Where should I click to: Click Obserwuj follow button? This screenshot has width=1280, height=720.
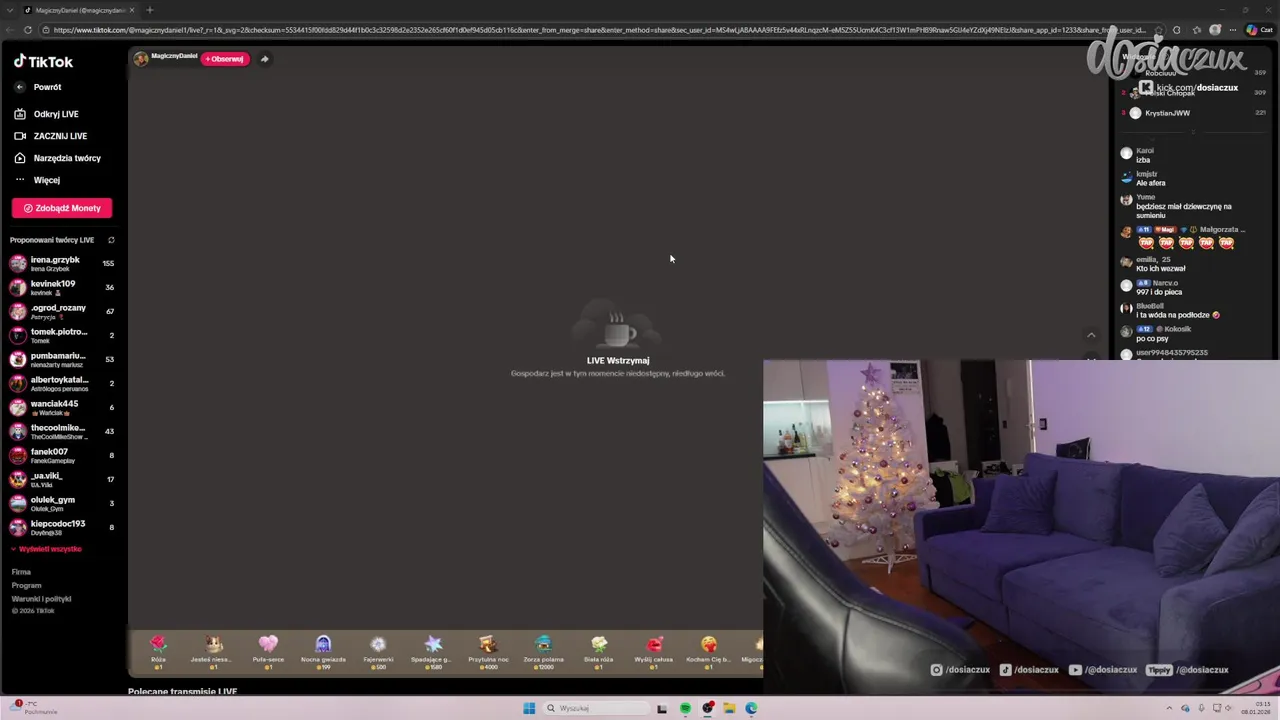coord(225,59)
